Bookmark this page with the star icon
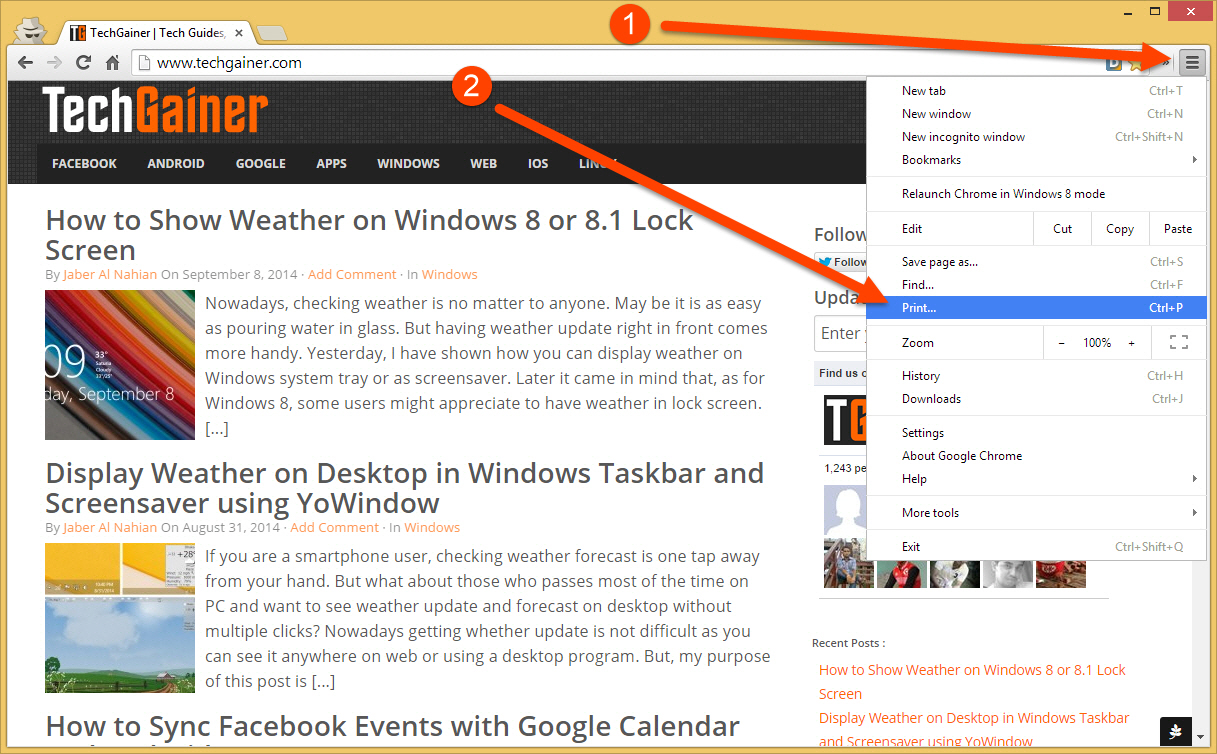 click(1136, 62)
